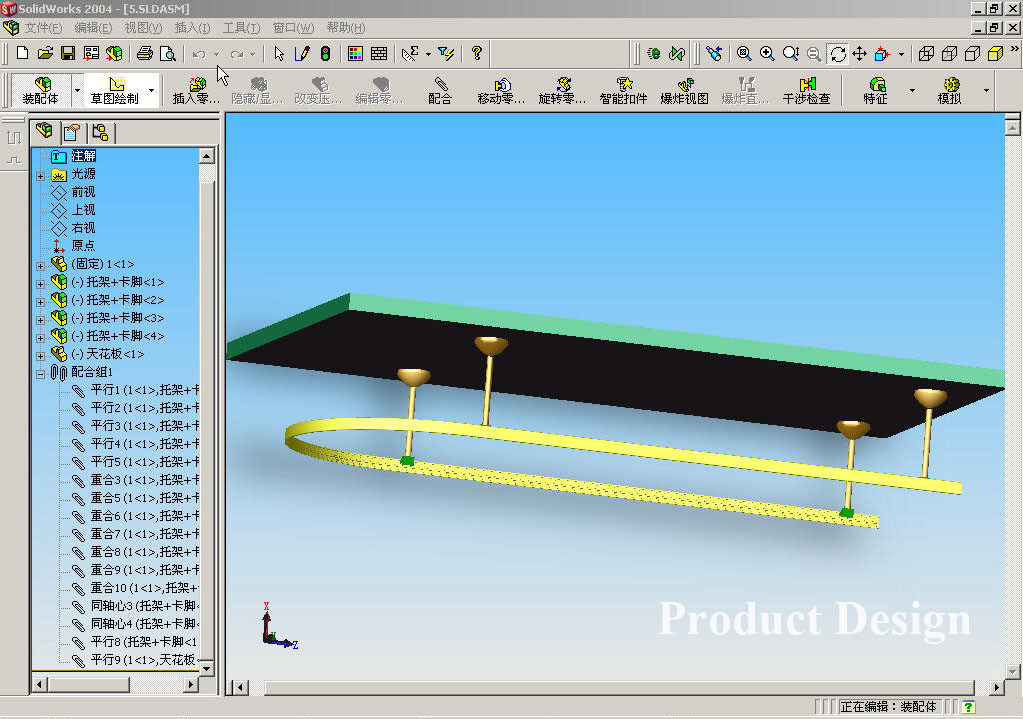Click the Undo button on the standard toolbar
Image resolution: width=1023 pixels, height=719 pixels.
click(198, 55)
